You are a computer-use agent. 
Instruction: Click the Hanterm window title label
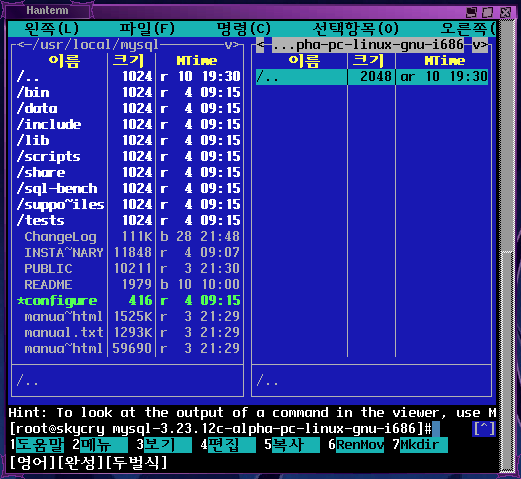[47, 10]
